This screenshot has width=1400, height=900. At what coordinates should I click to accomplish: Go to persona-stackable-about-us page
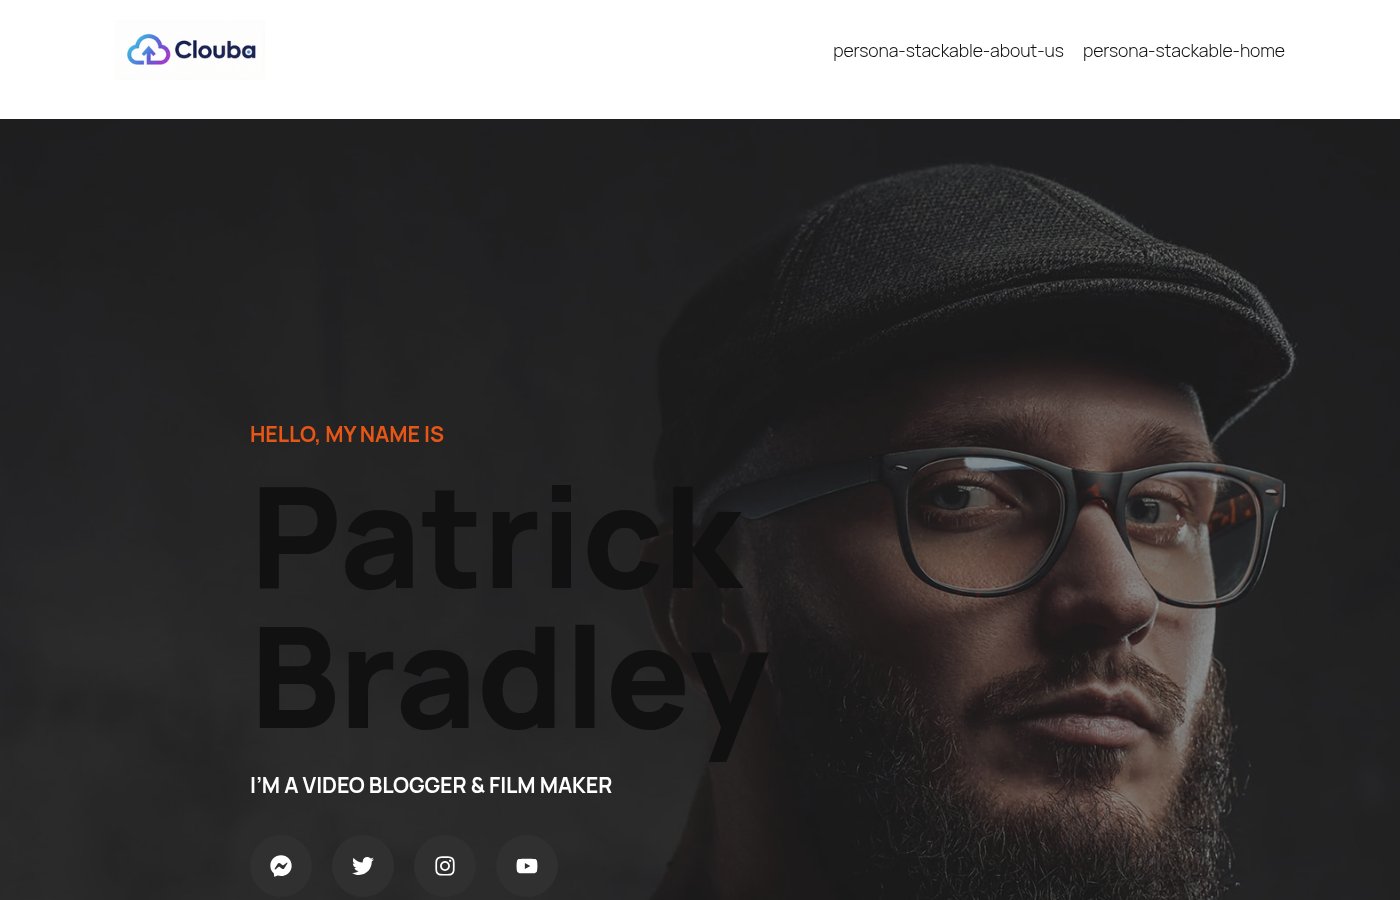(x=948, y=50)
